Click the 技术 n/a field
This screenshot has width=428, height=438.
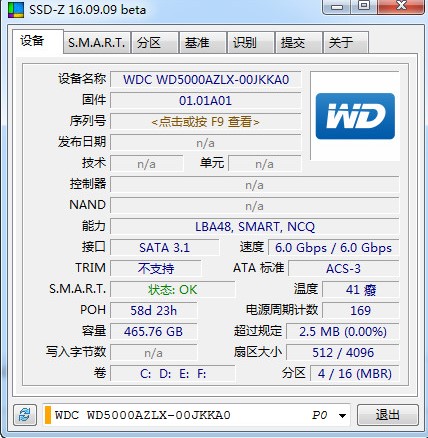click(x=147, y=164)
